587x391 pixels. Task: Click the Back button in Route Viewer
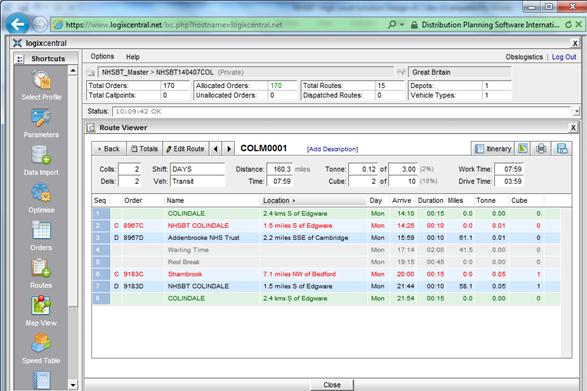(109, 149)
